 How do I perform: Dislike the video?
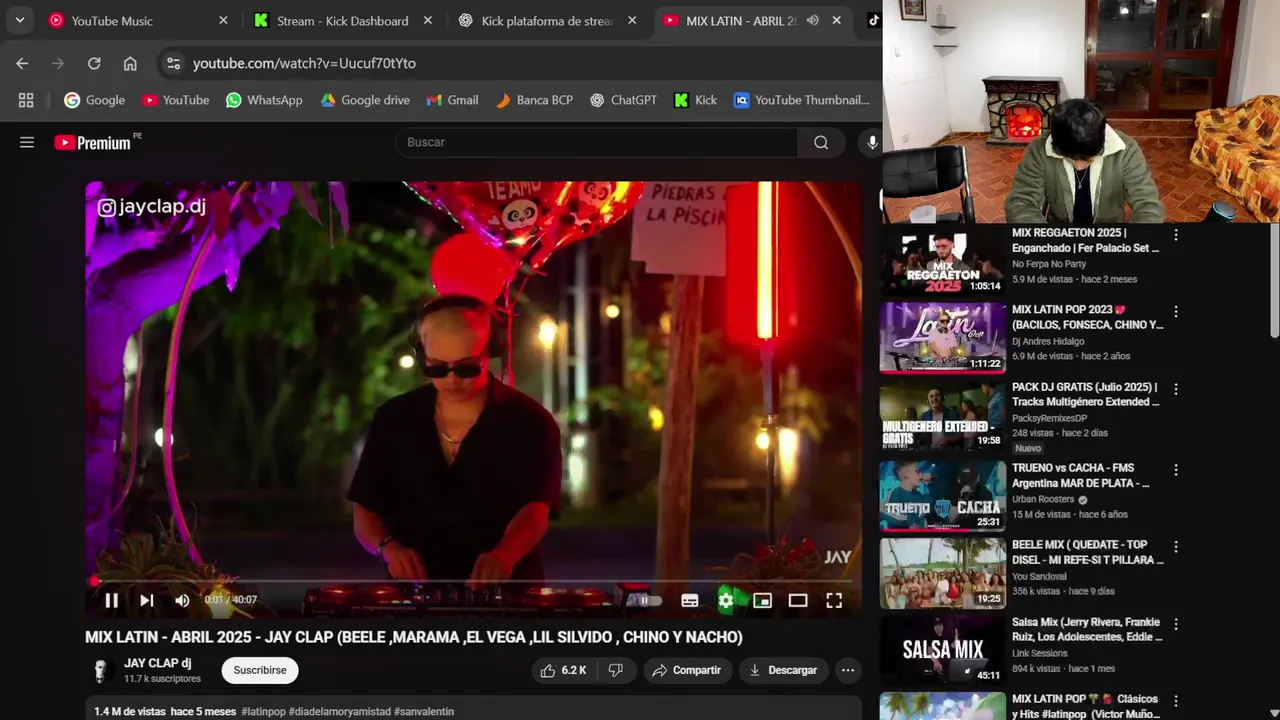616,670
